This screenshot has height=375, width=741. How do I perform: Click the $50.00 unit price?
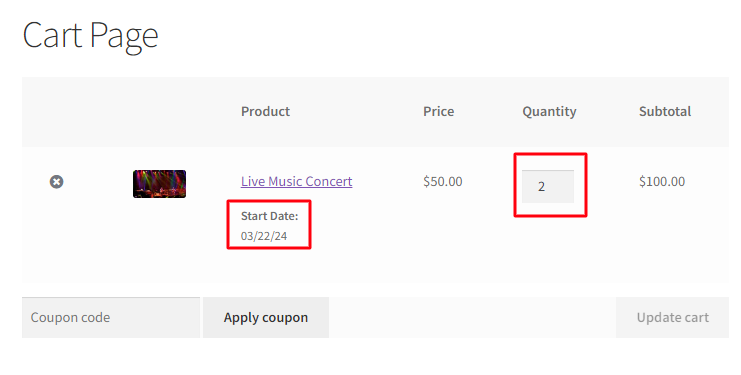coord(443,181)
